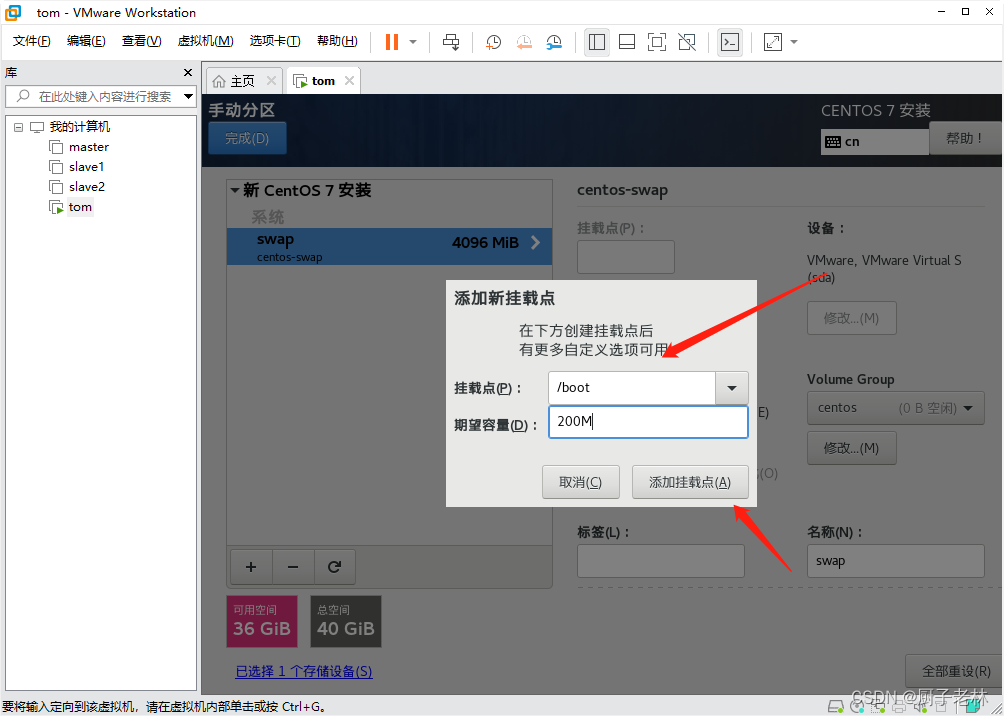Click the Unity mode icon
The height and width of the screenshot is (716, 1004).
click(x=687, y=42)
